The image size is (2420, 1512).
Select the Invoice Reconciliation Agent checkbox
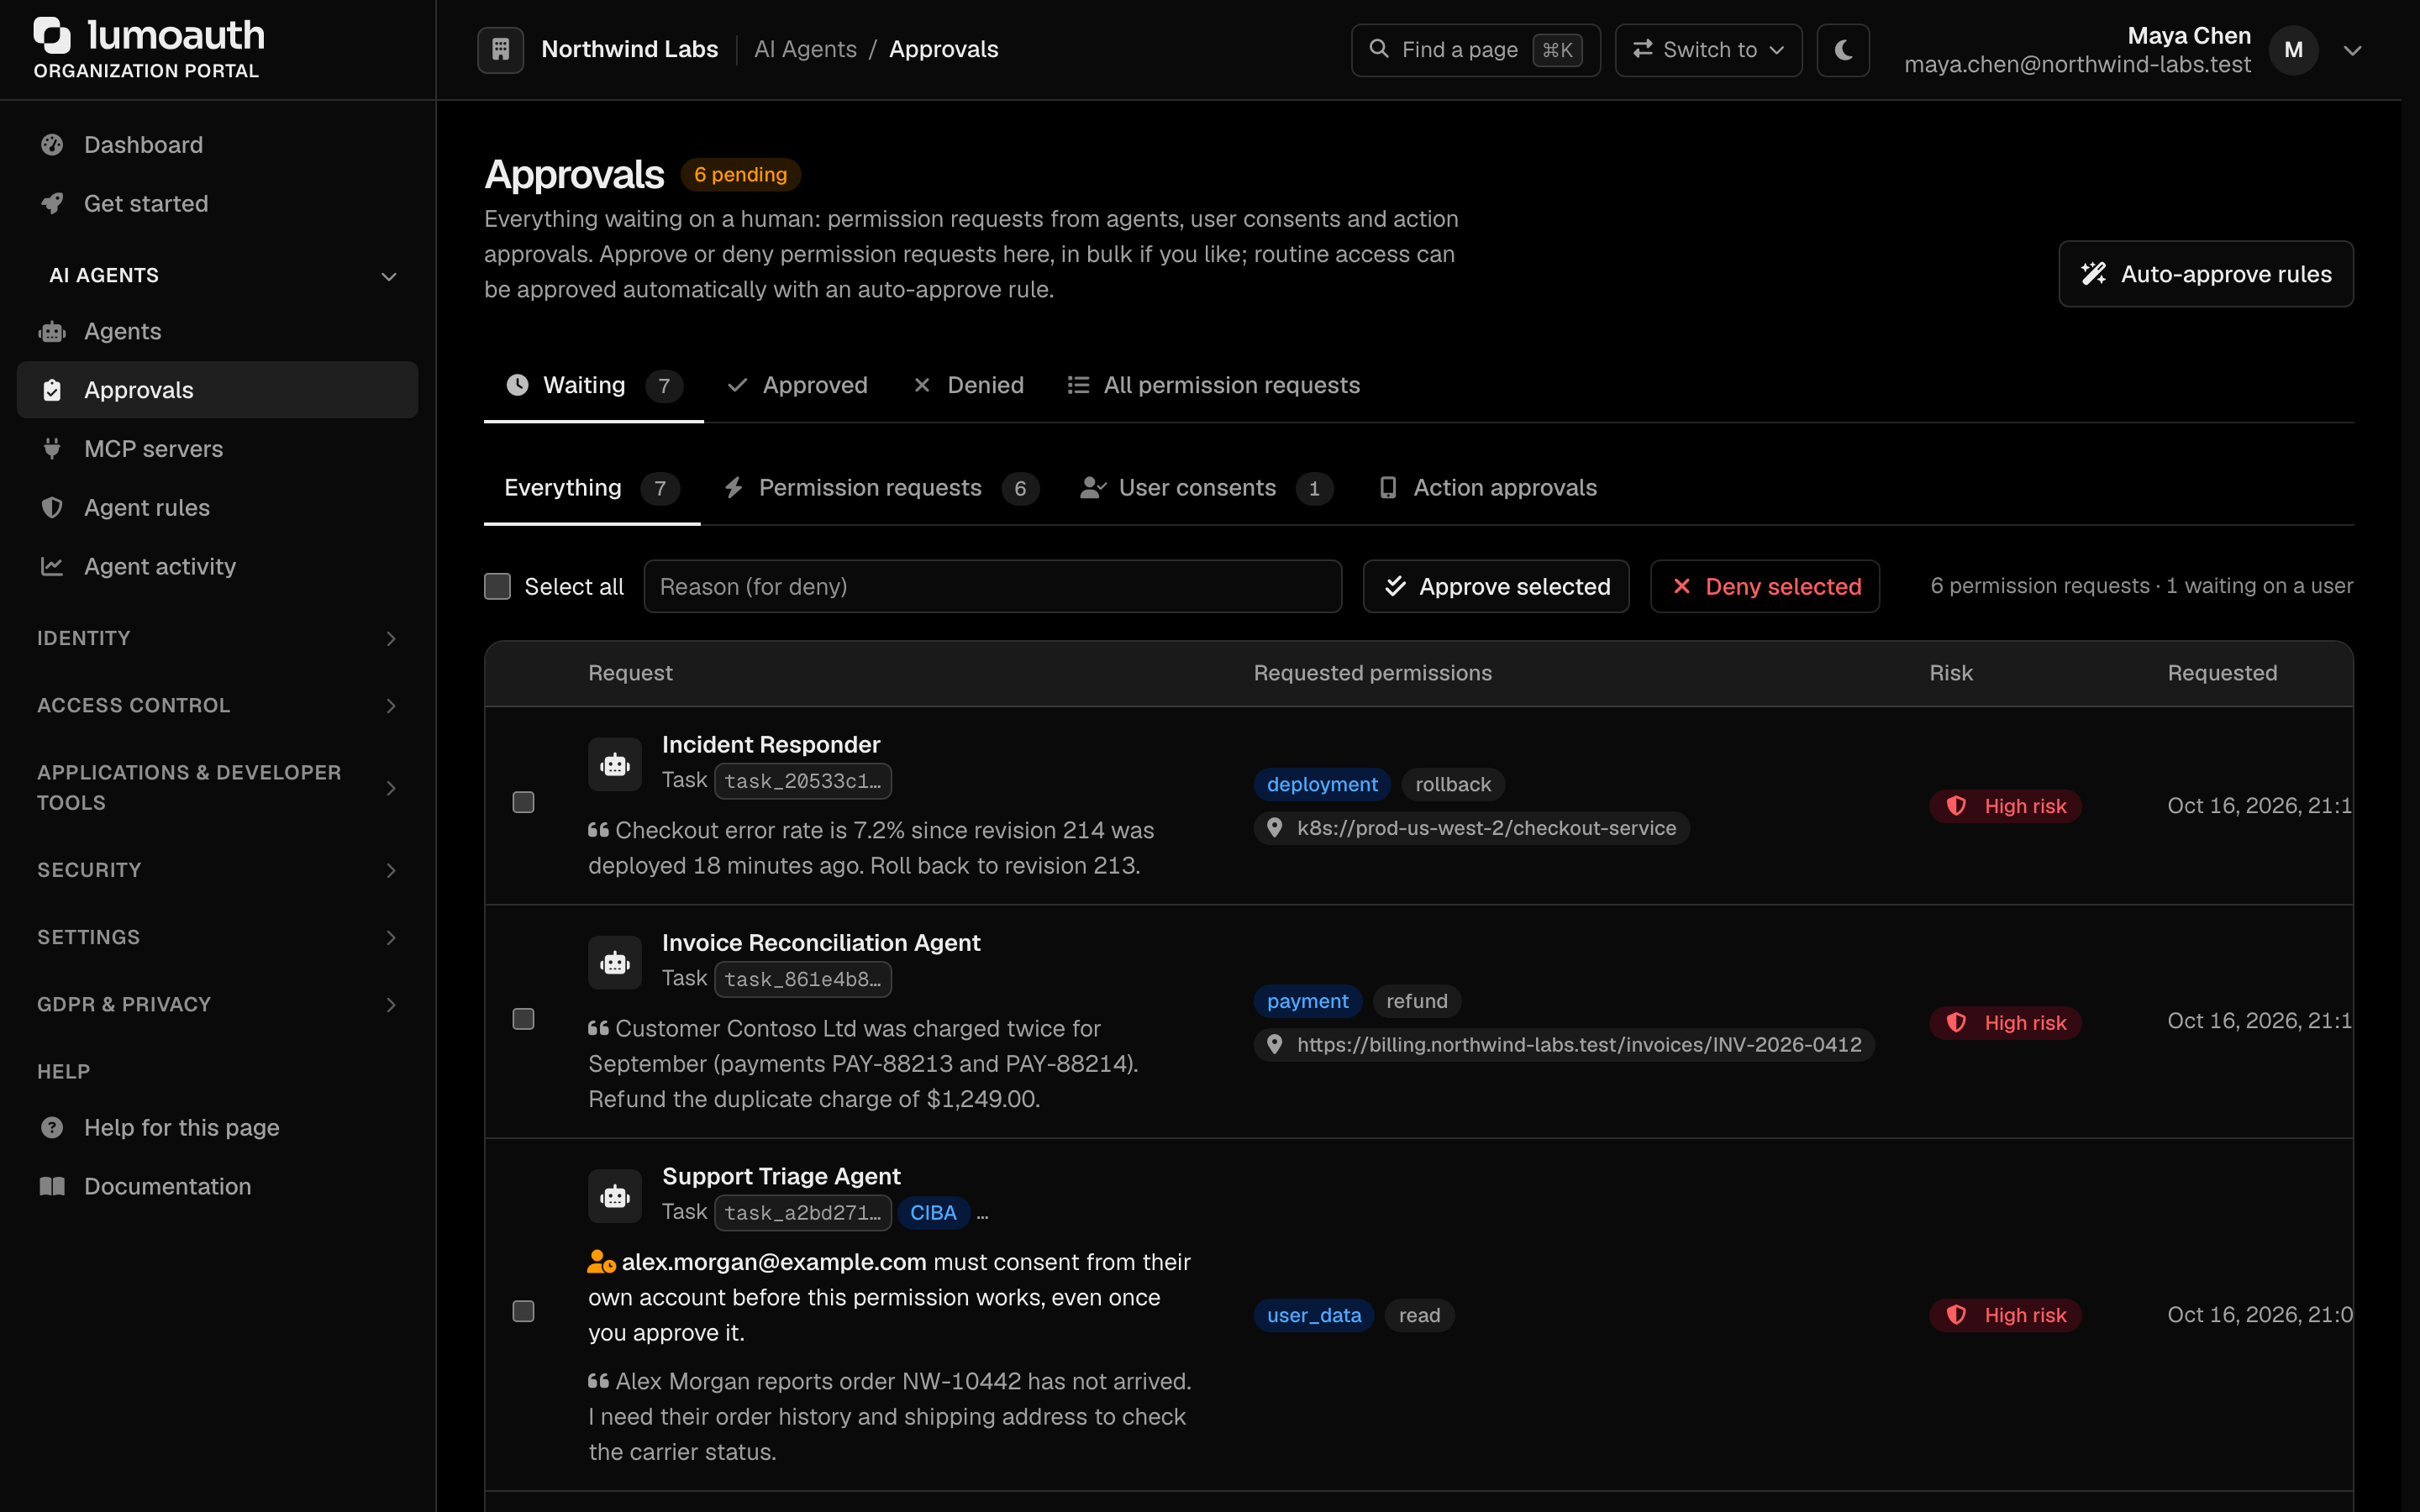523,1019
